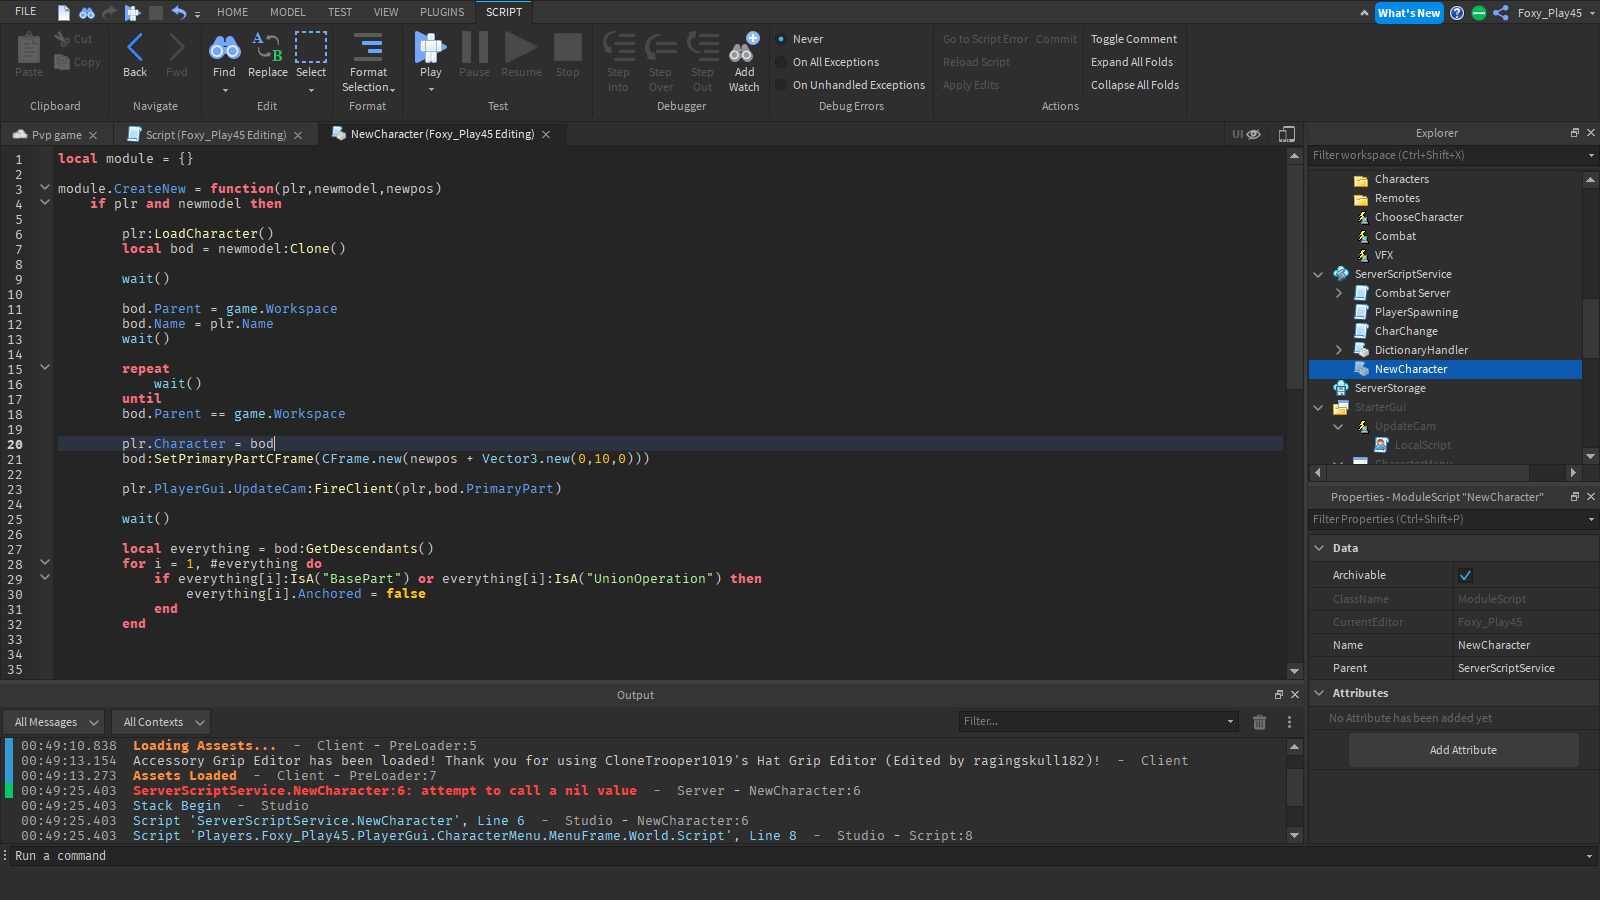Switch to the Pvp game tab
Screen dimensions: 1600x900
[56, 135]
